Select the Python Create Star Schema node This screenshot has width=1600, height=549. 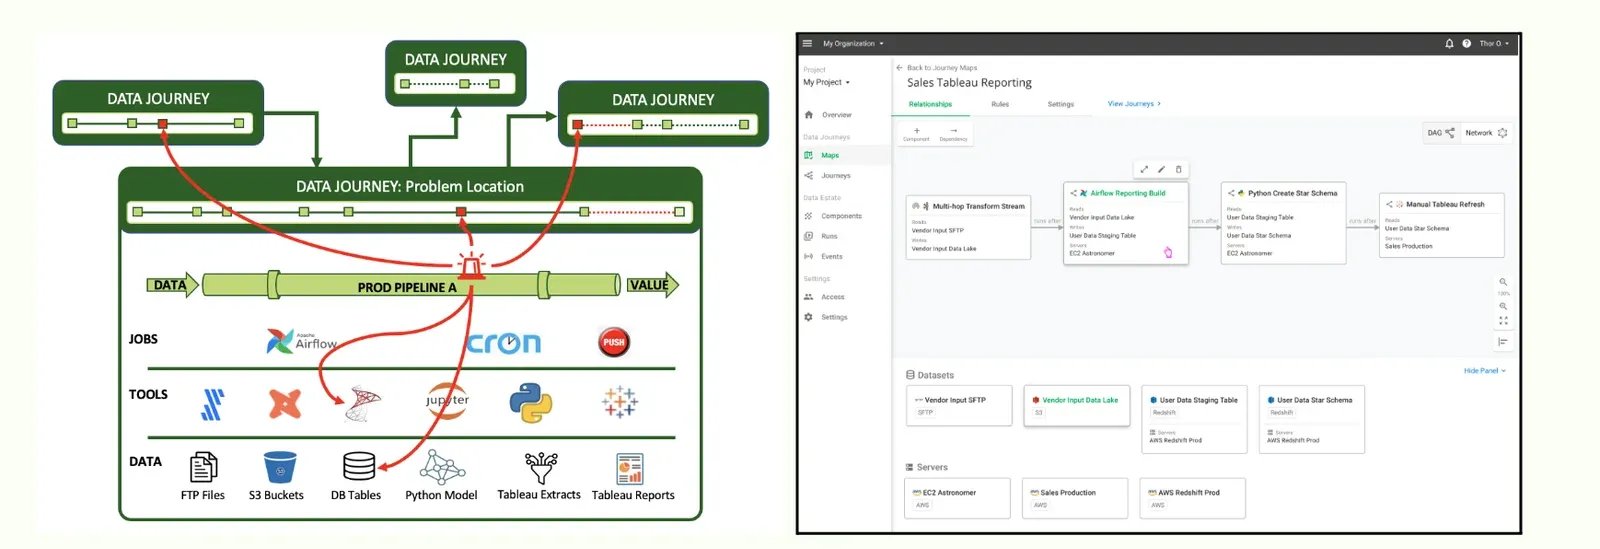click(1283, 222)
